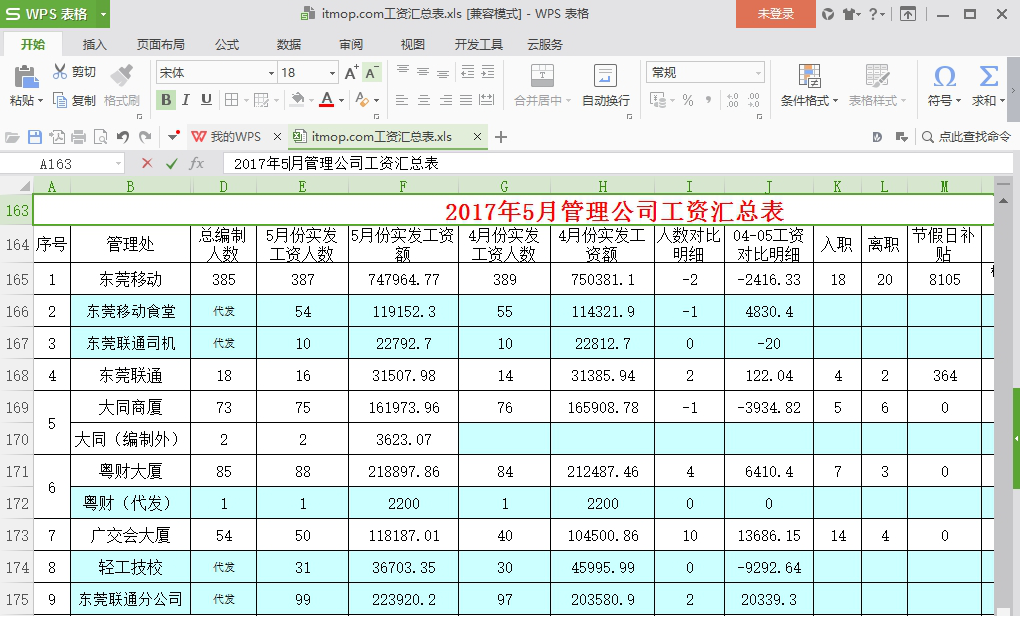The height and width of the screenshot is (640, 1020).
Task: Toggle Bold formatting
Action: point(166,100)
